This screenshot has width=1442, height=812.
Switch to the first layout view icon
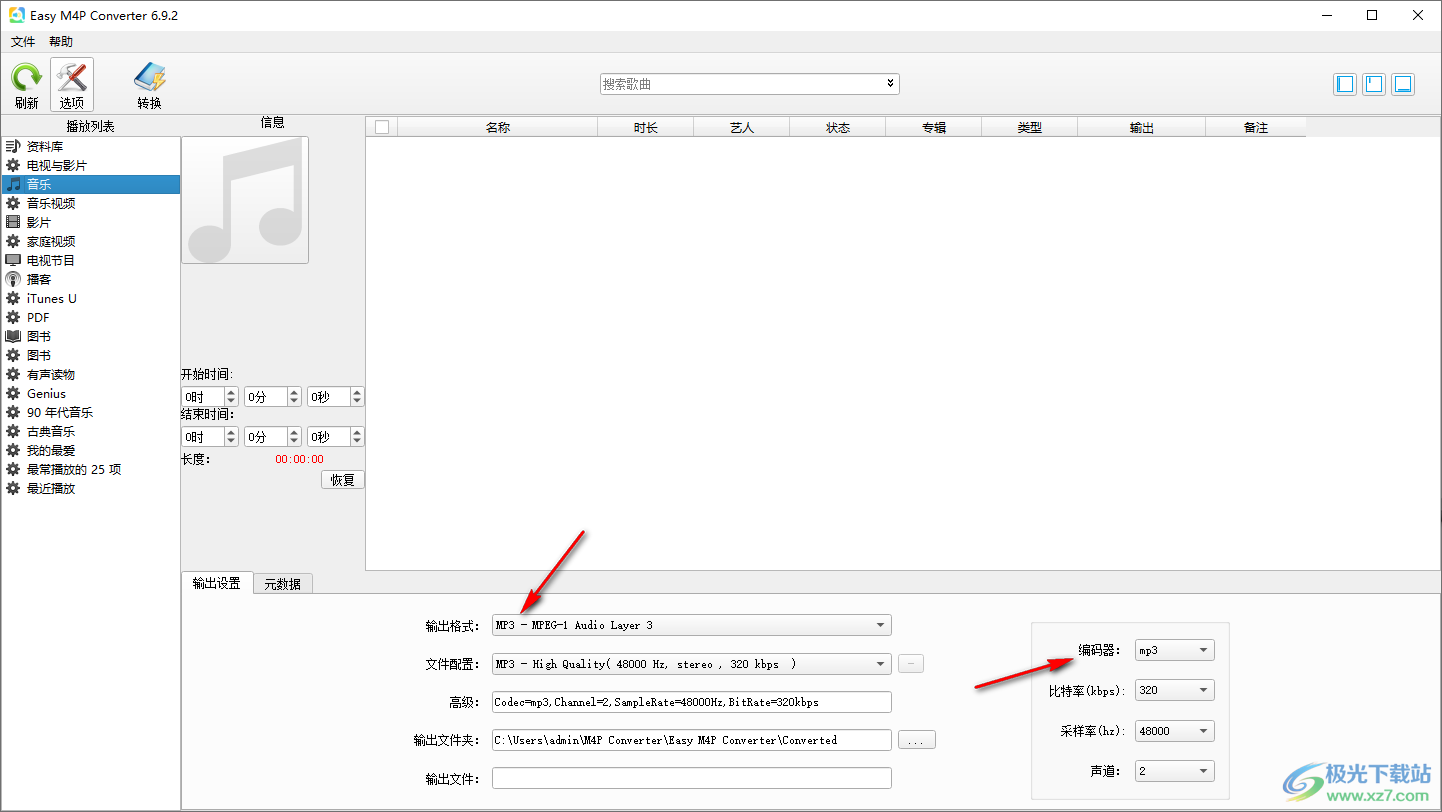point(1346,84)
